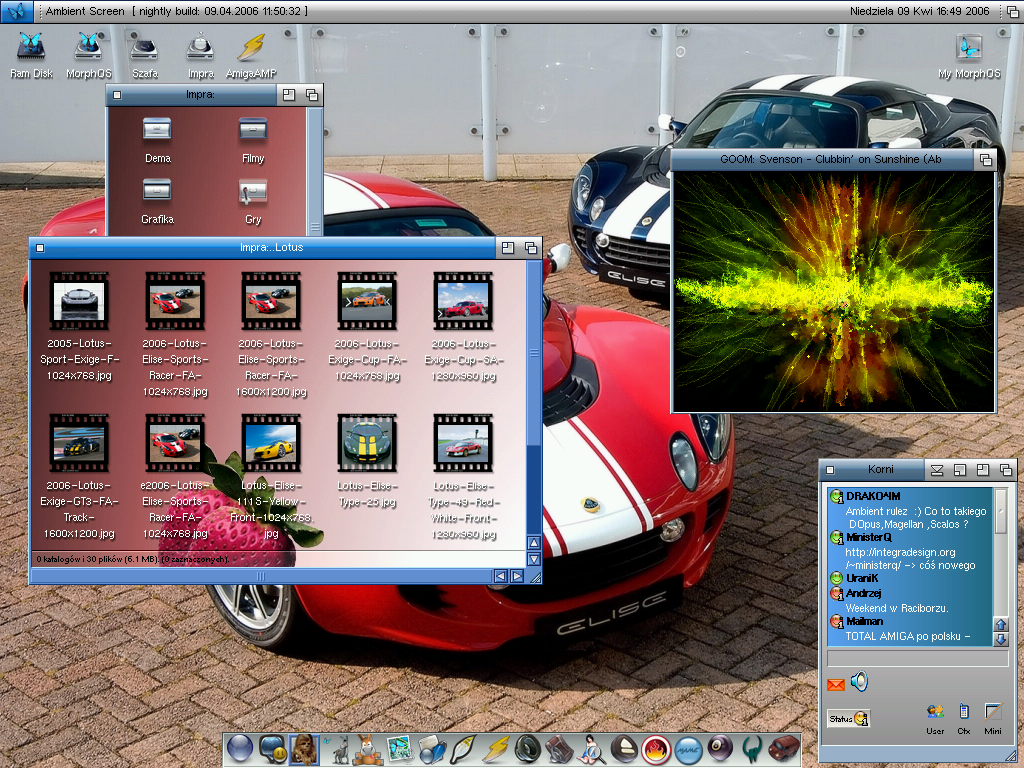Viewport: 1024px width, 768px height.
Task: Open the loudspeaker icon in the dock
Action: [528, 749]
